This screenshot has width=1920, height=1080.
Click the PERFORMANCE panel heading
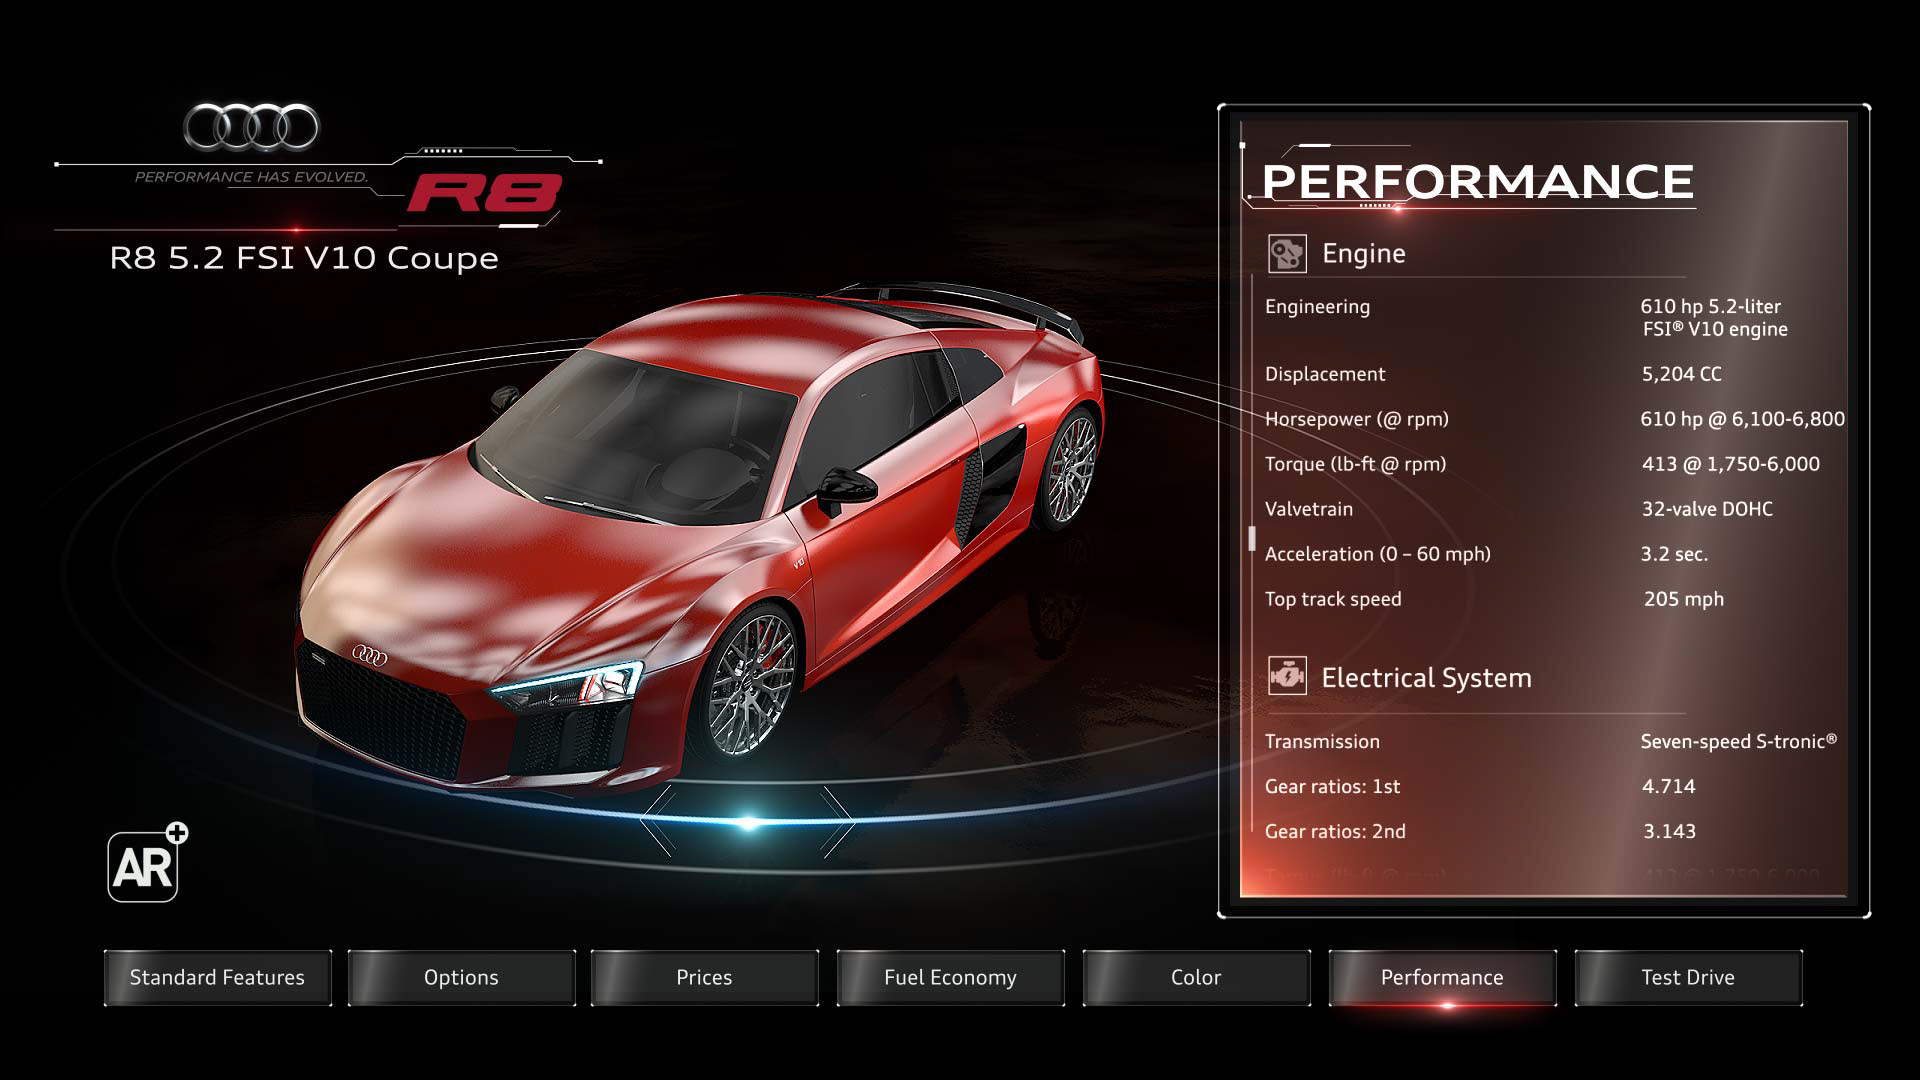[1478, 181]
